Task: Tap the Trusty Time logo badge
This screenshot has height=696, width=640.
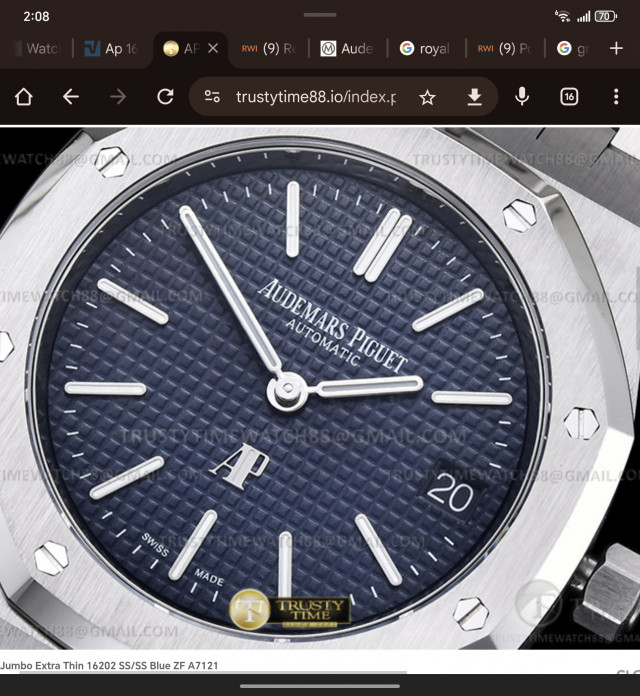Action: point(290,609)
